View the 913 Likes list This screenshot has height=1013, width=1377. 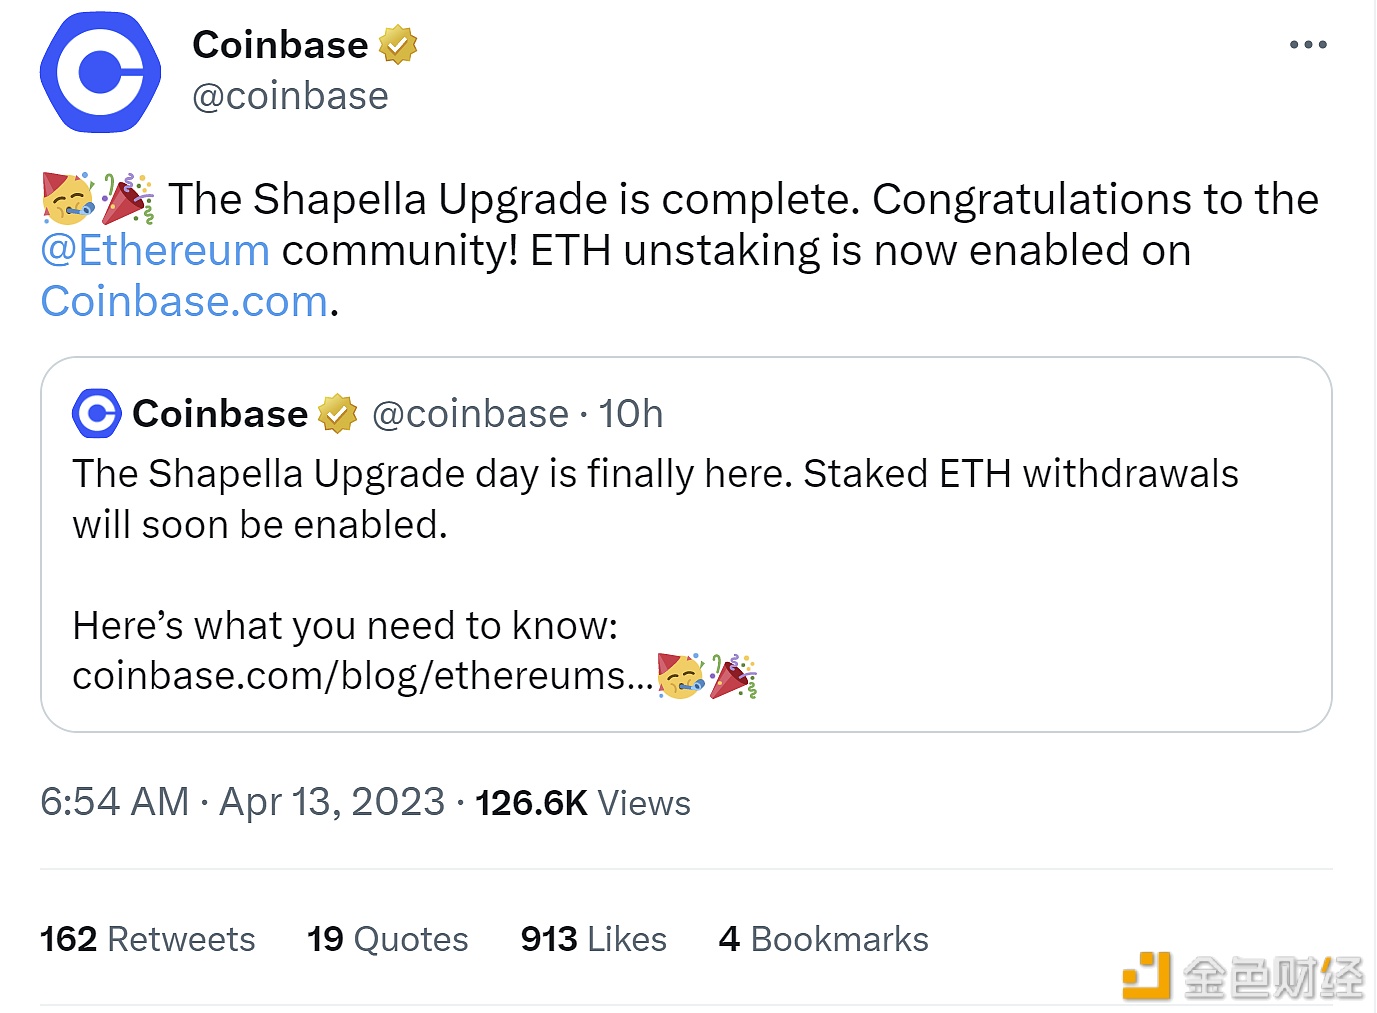(x=594, y=939)
